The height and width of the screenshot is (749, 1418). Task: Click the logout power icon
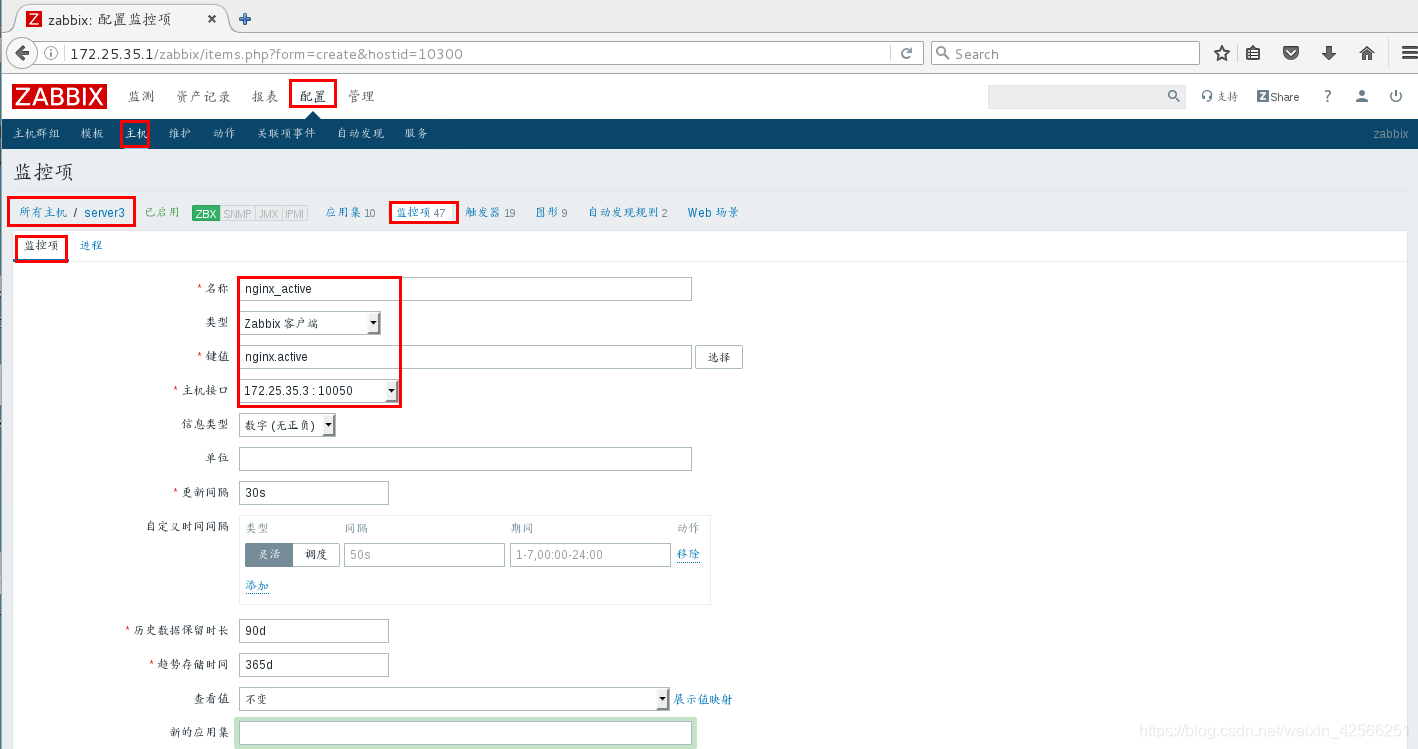(x=1396, y=96)
